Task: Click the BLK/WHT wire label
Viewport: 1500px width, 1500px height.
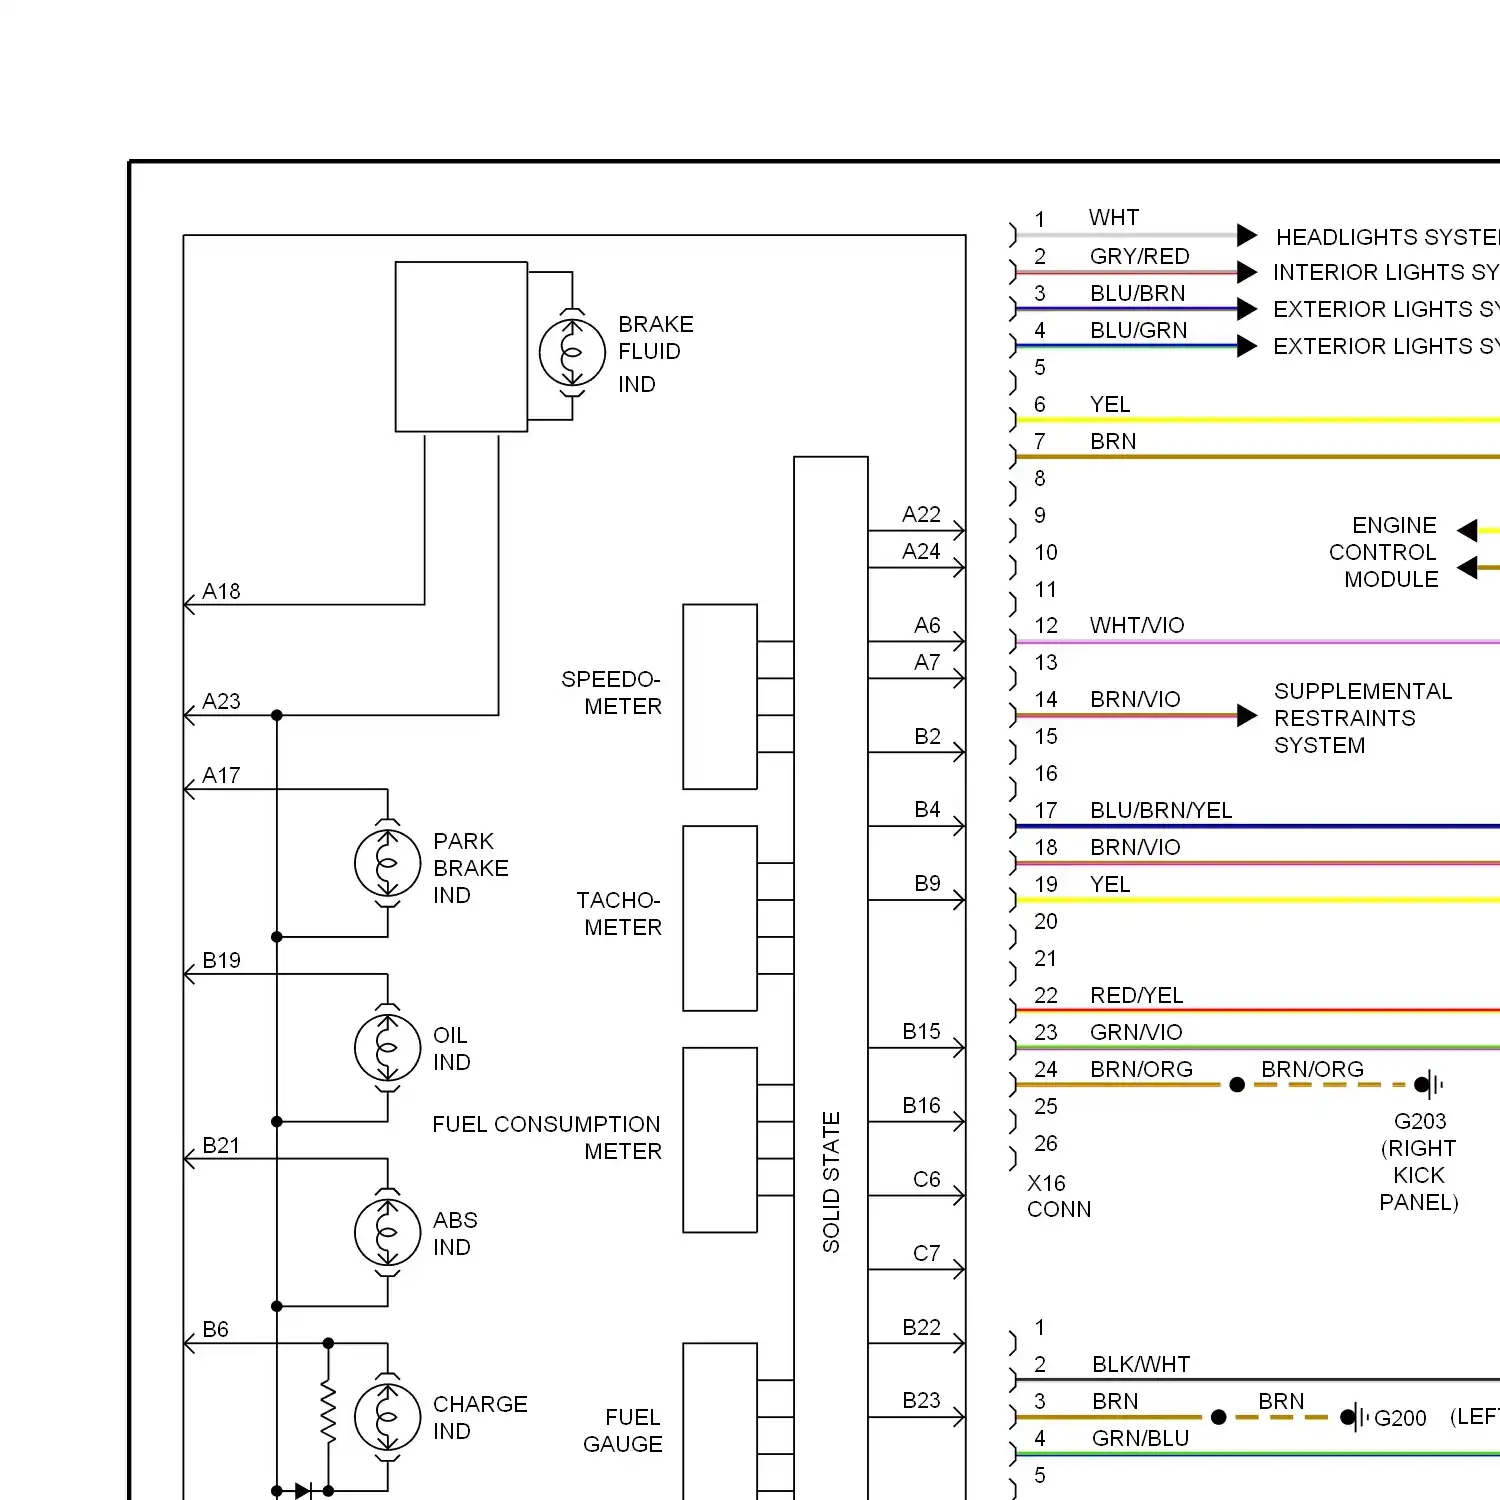Action: [1141, 1364]
